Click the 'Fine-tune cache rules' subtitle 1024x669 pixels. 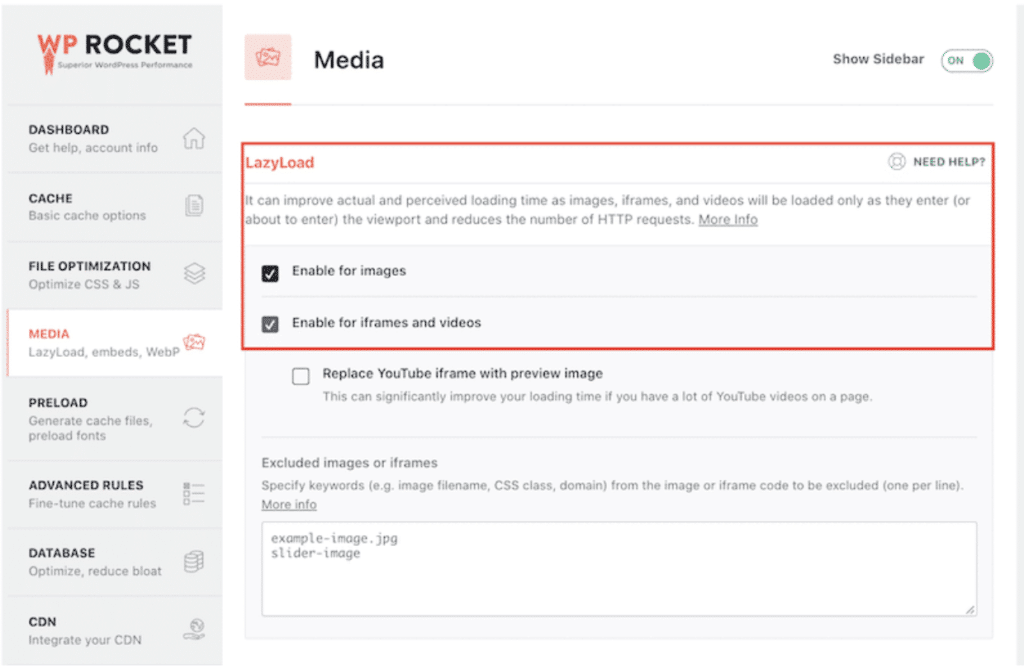(92, 503)
